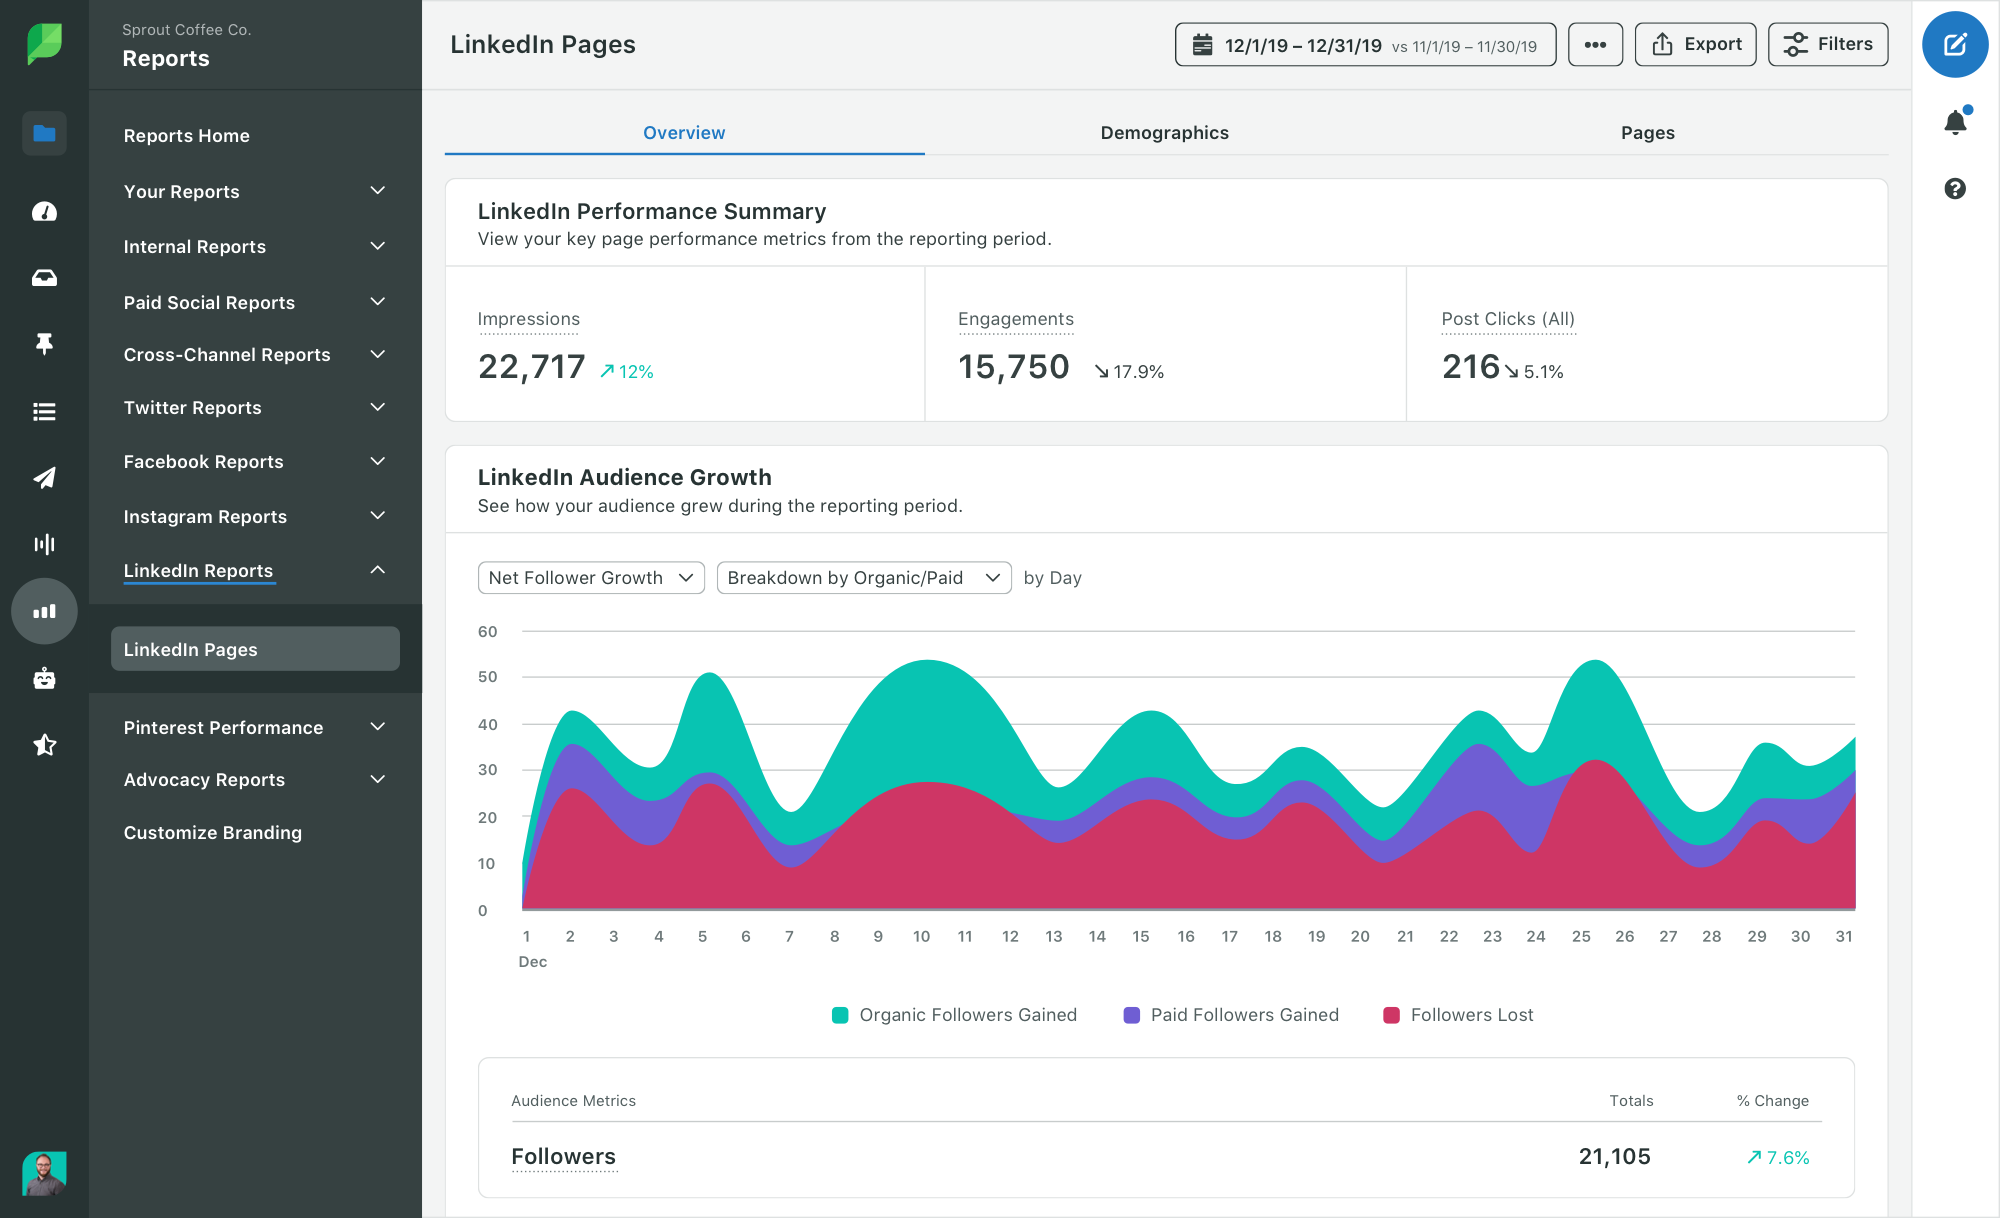Open the date range picker 12/1/19 – 12/31/19
The width and height of the screenshot is (2000, 1218).
pos(1365,45)
